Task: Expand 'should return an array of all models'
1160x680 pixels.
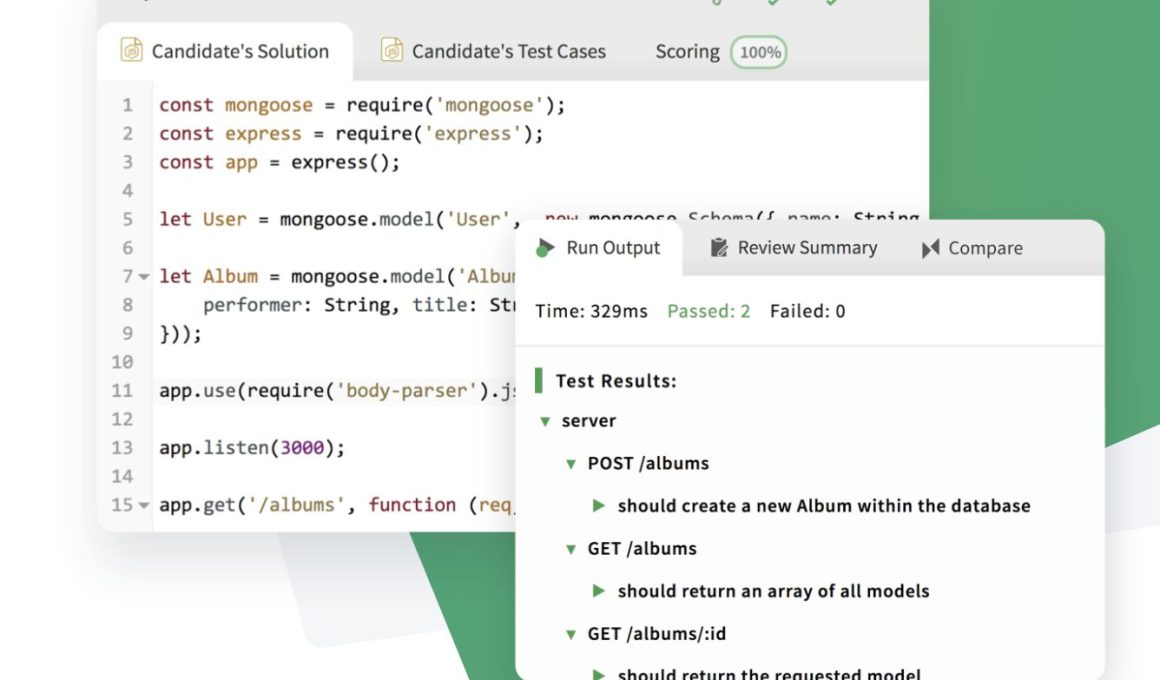Action: pyautogui.click(x=598, y=590)
